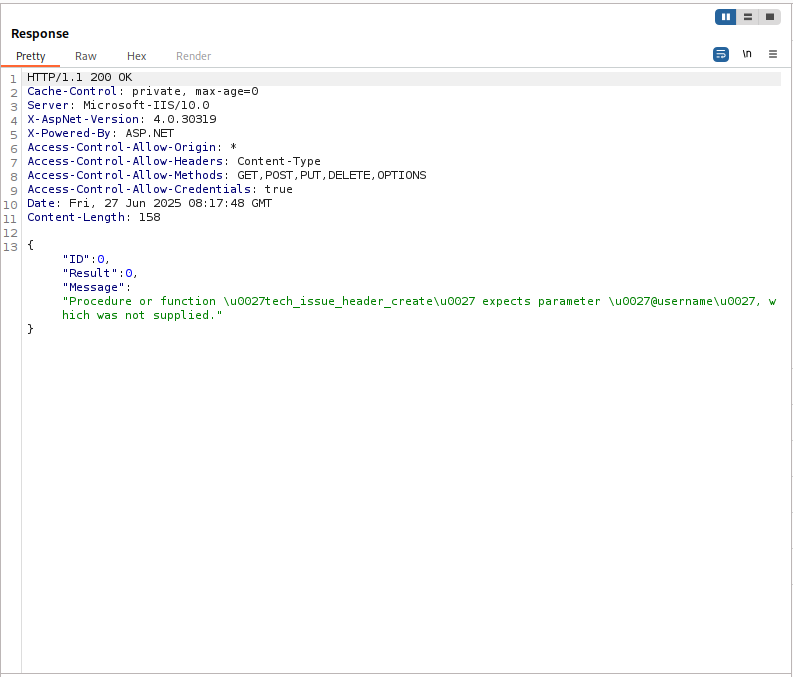The width and height of the screenshot is (793, 677).
Task: Click the Access-Control-Allow-Methods header name
Action: [x=125, y=175]
